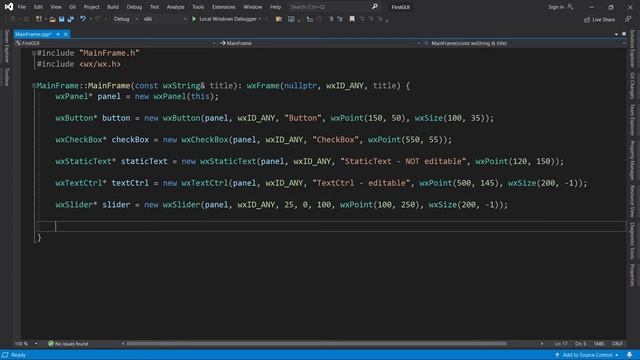Open the MainFrame(const wxString & title) member dropdown
The width and height of the screenshot is (640, 360).
pos(524,43)
